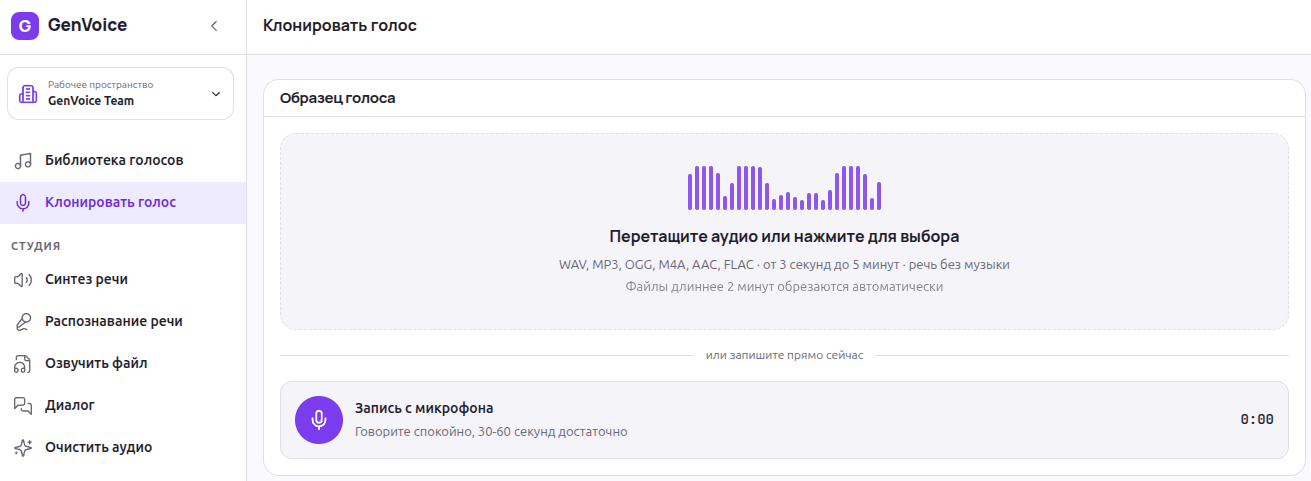Click the workspace building icon

tap(29, 94)
